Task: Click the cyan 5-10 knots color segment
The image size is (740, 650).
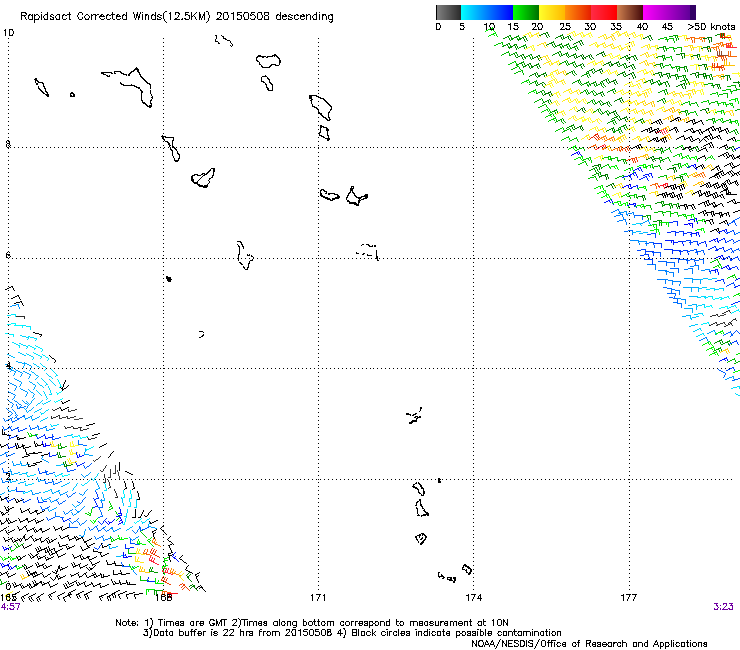Action: (x=474, y=12)
